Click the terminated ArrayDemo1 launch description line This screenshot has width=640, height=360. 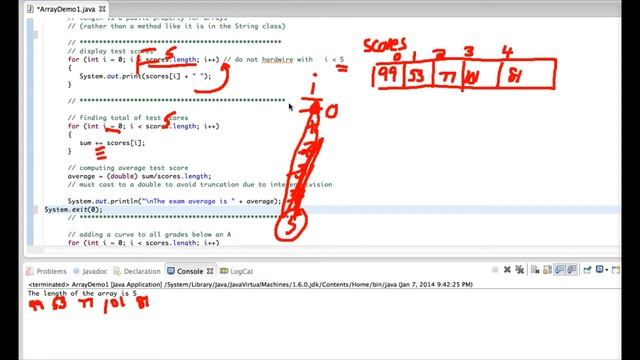coord(250,284)
